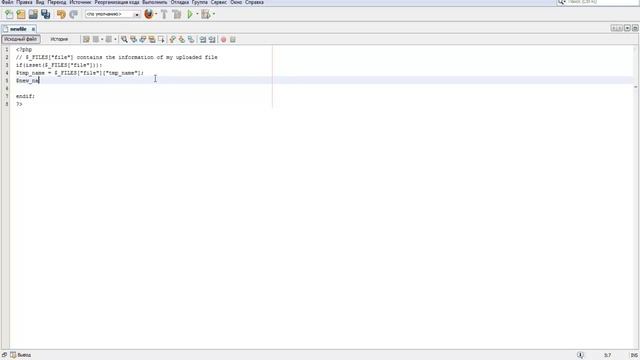Show opened documents list dropdown button
This screenshot has width=640, height=360.
coord(627,28)
